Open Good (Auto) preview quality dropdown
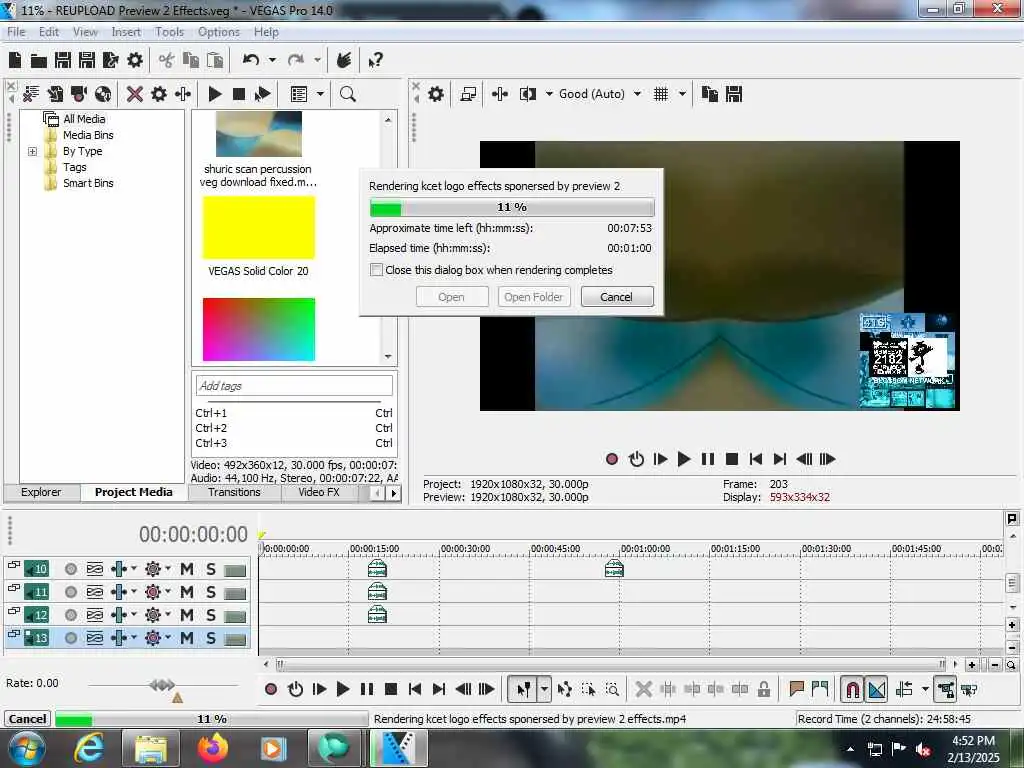Image resolution: width=1024 pixels, height=768 pixels. [637, 94]
